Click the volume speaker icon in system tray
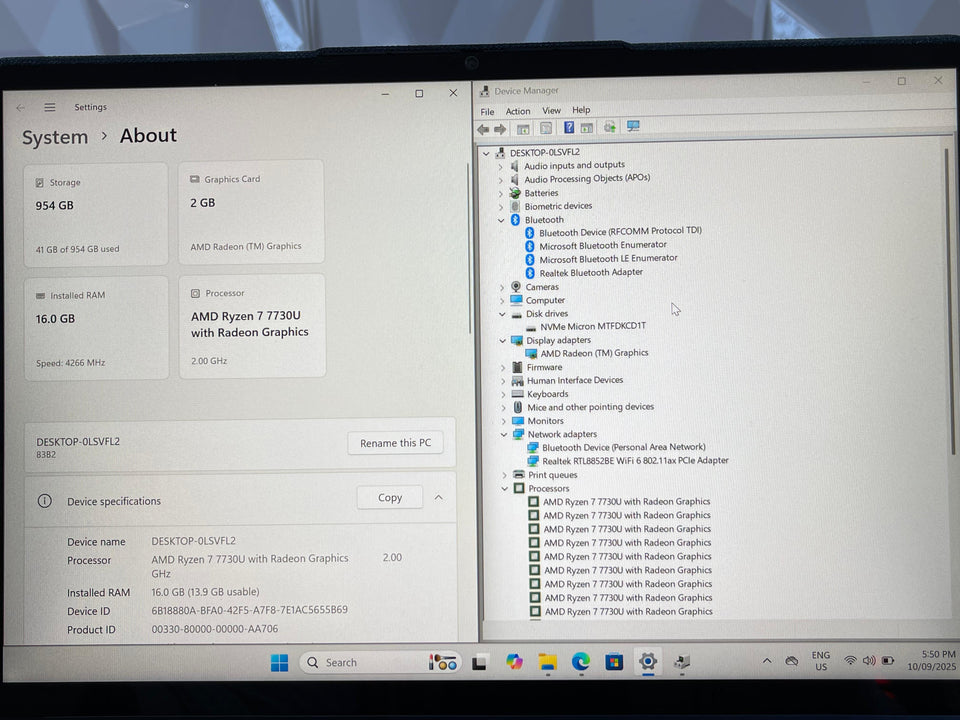This screenshot has height=720, width=960. click(869, 661)
